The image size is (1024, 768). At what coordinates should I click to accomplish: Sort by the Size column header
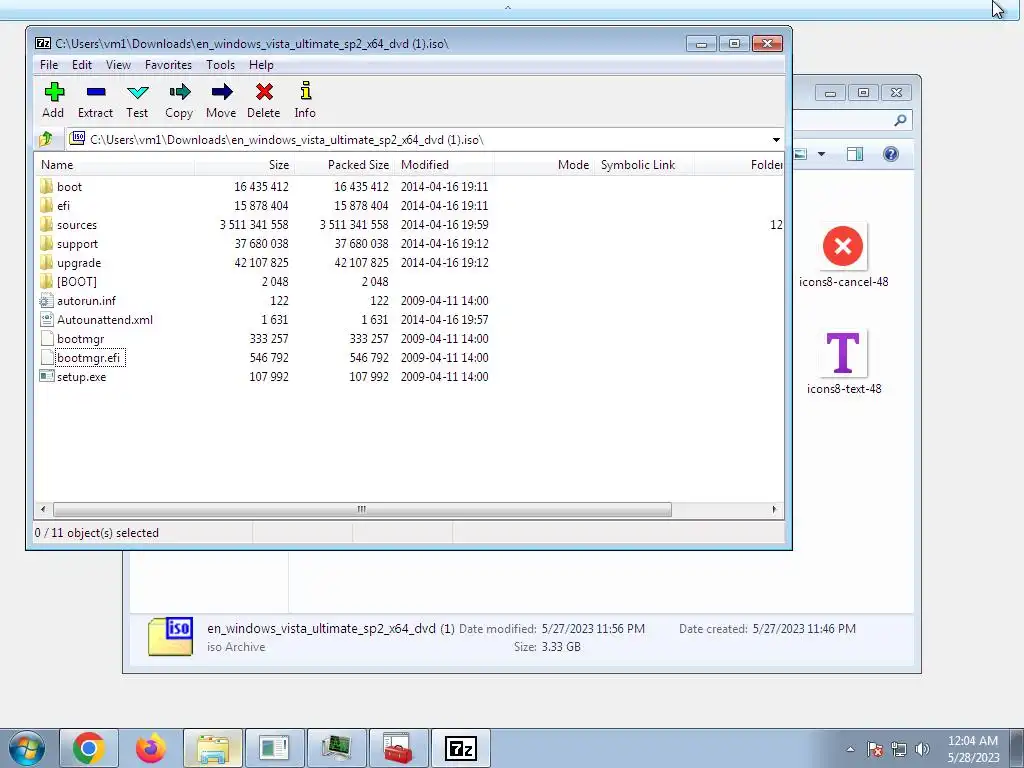tap(244, 165)
